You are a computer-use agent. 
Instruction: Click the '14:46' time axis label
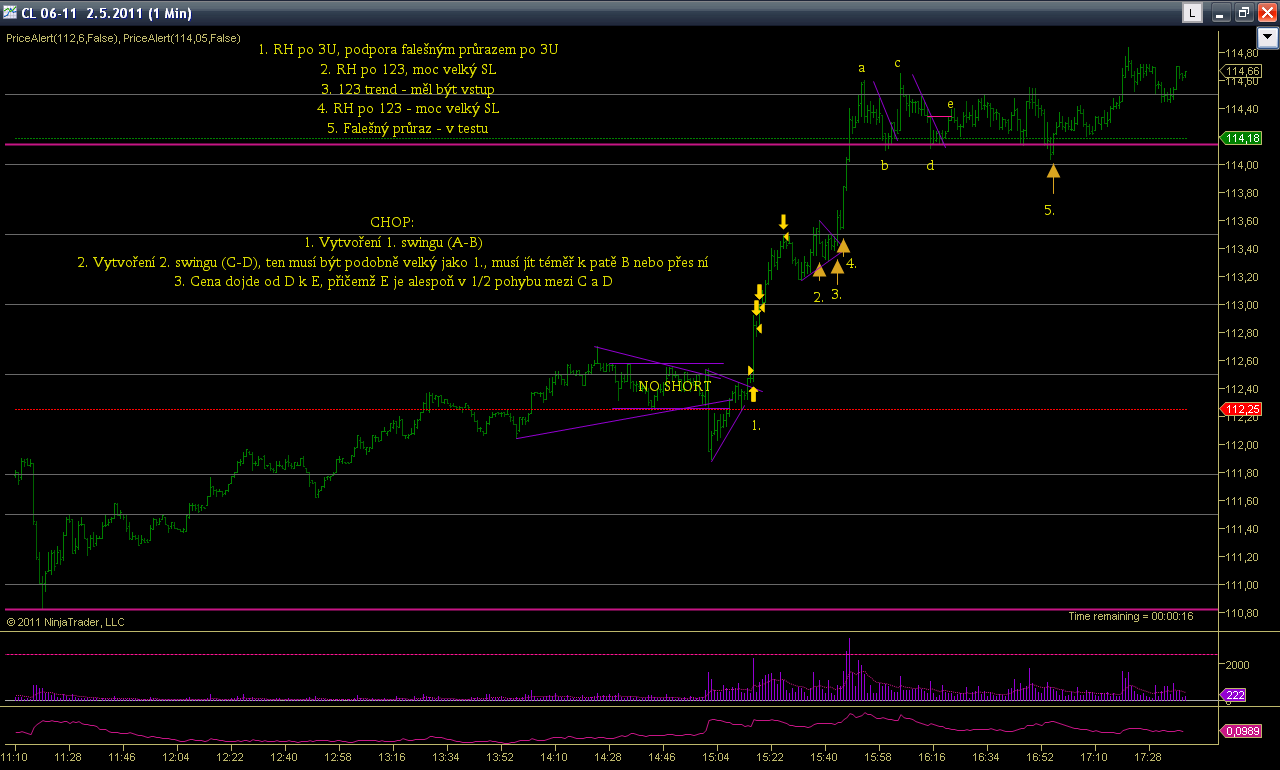tap(662, 758)
